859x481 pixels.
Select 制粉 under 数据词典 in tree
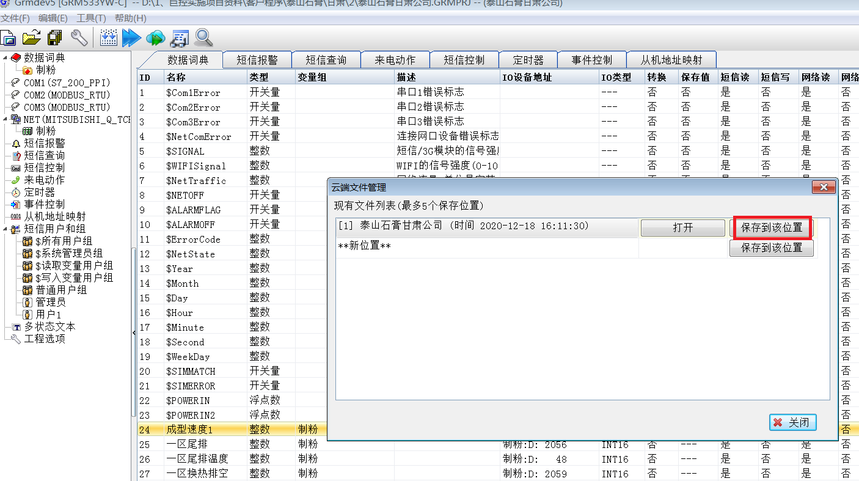pos(45,70)
